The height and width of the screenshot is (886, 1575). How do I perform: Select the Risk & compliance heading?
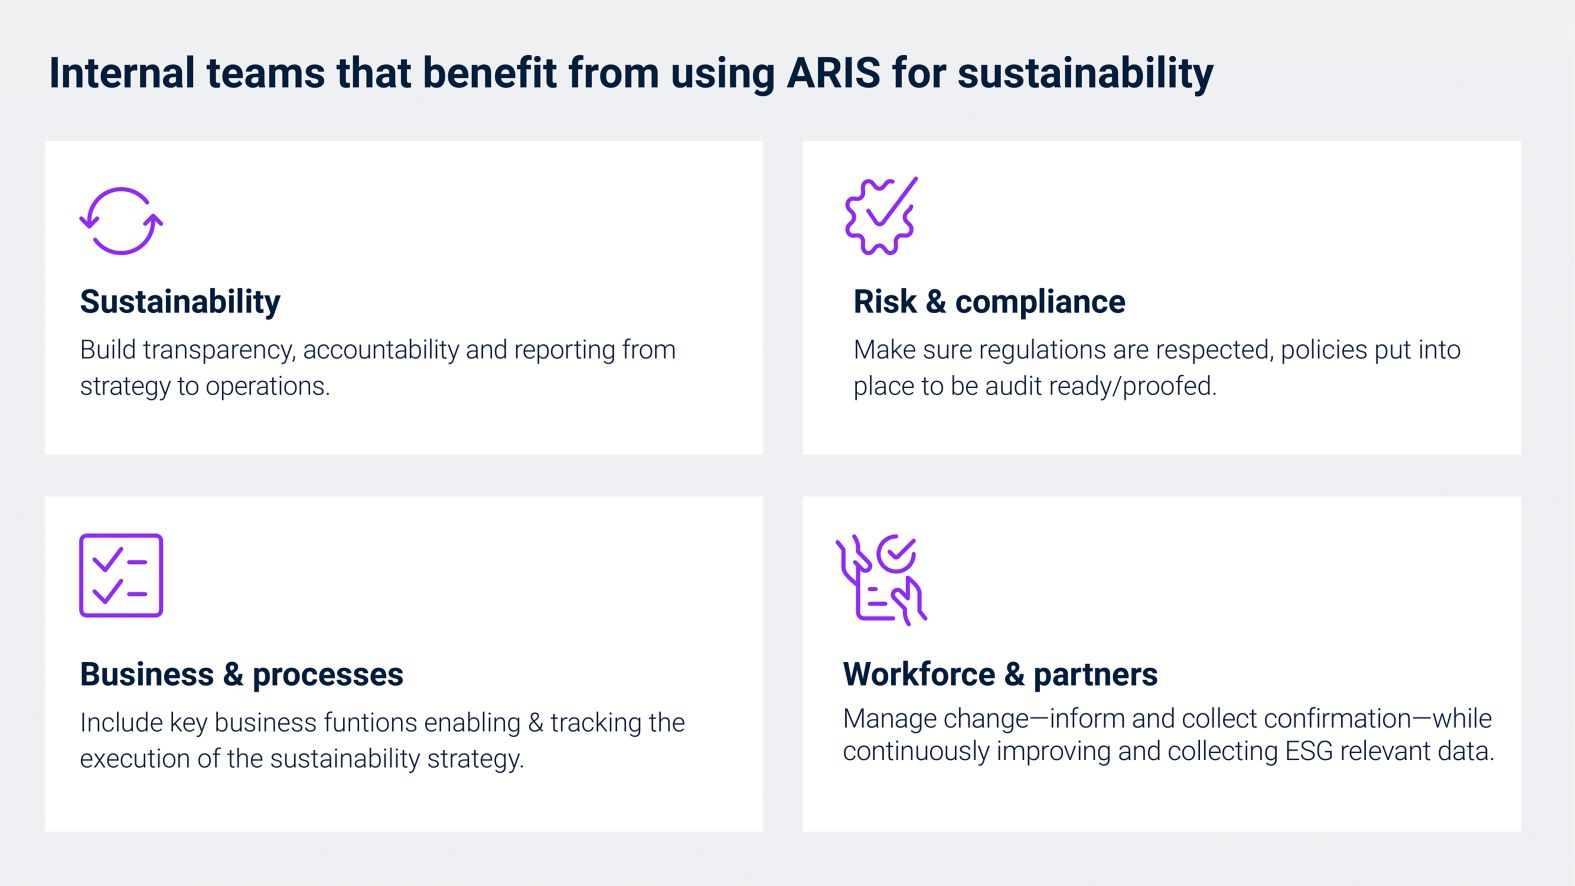click(989, 302)
